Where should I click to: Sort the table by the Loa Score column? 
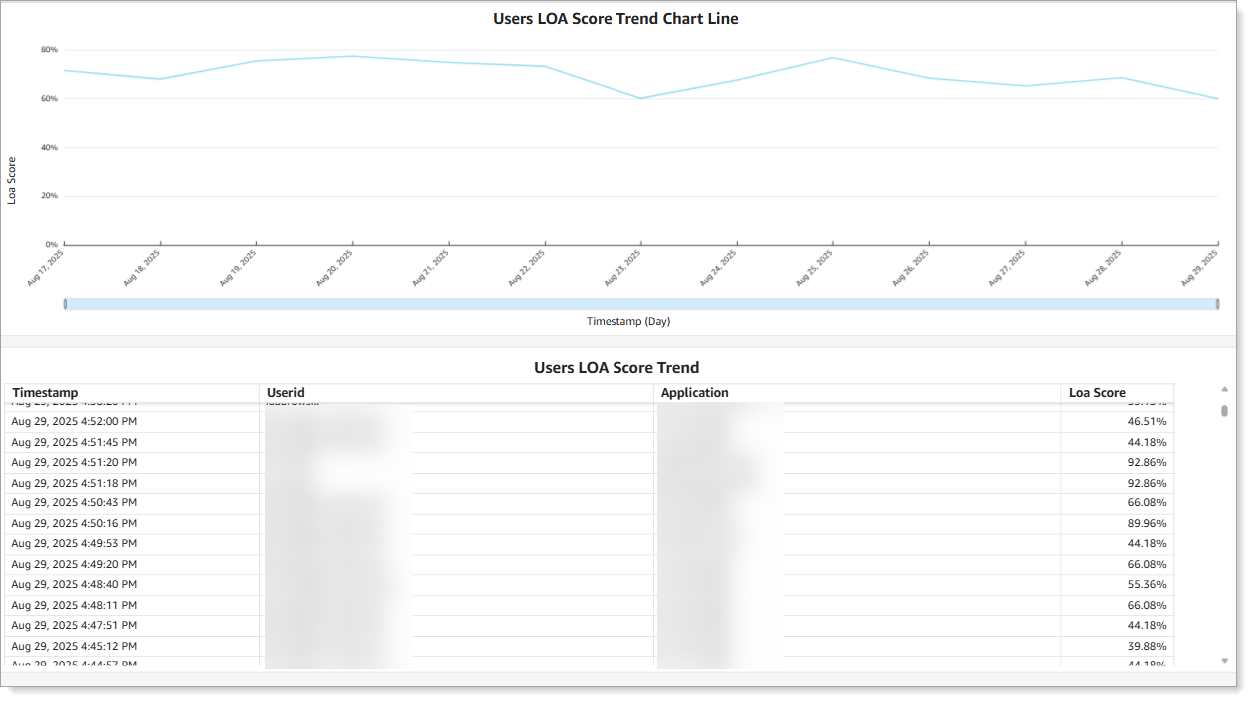pos(1098,392)
